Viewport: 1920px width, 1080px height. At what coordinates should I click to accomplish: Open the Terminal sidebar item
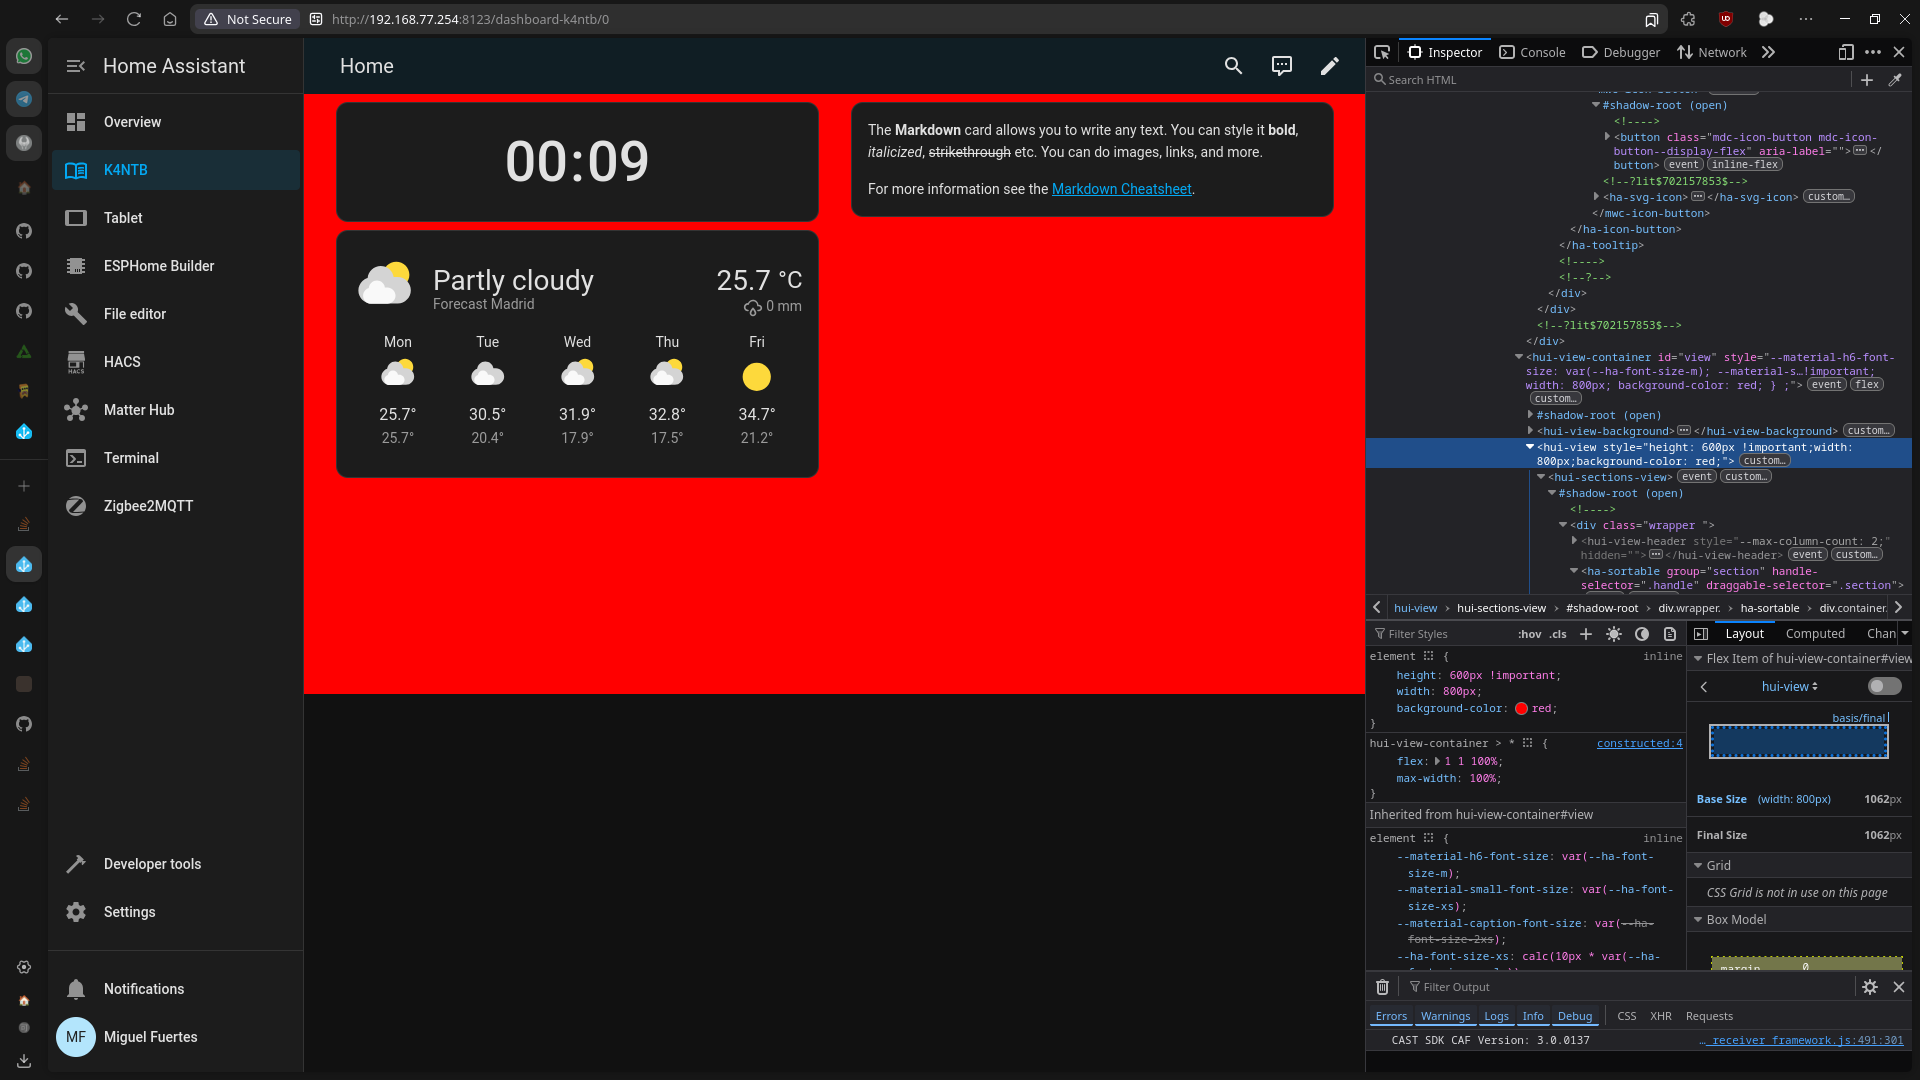click(x=131, y=458)
